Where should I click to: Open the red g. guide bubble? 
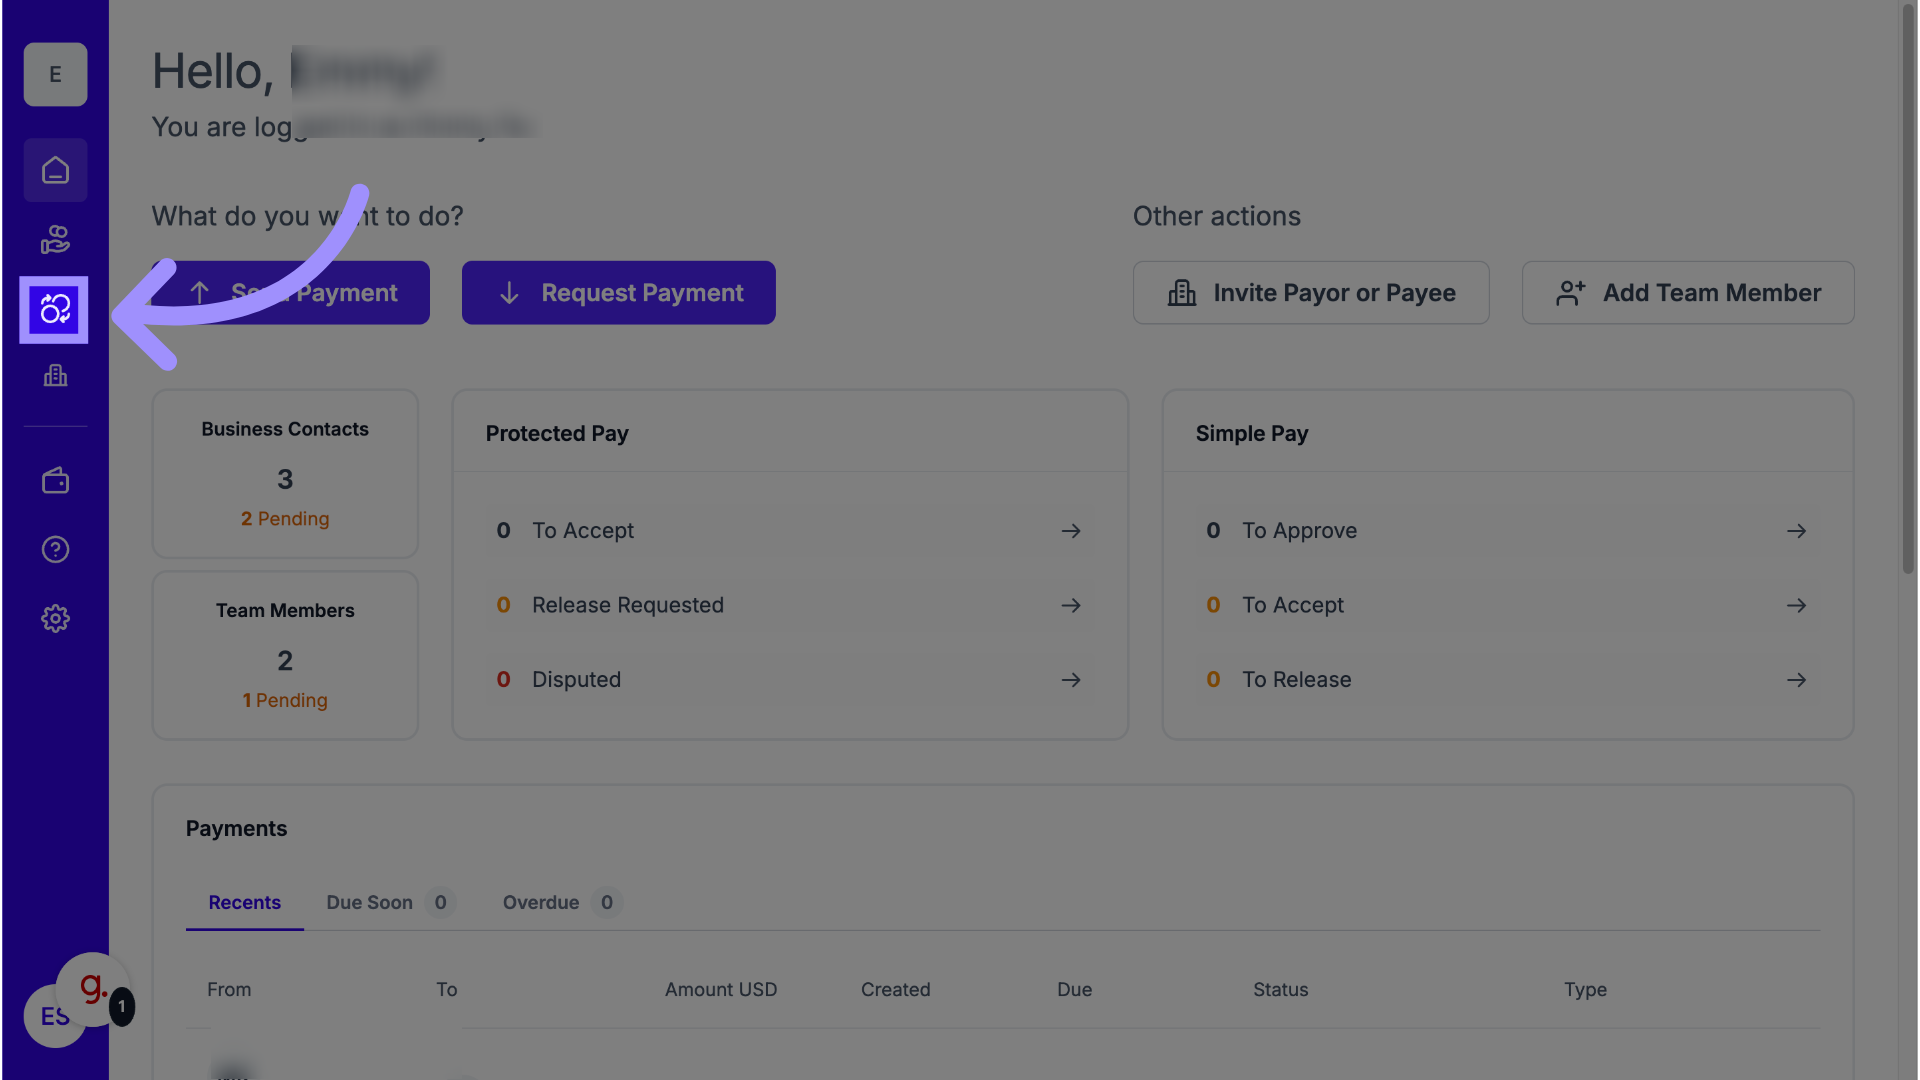tap(93, 989)
